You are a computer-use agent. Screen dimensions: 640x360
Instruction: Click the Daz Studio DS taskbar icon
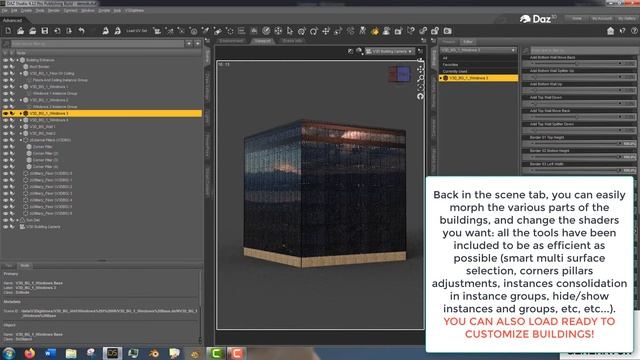tap(112, 353)
